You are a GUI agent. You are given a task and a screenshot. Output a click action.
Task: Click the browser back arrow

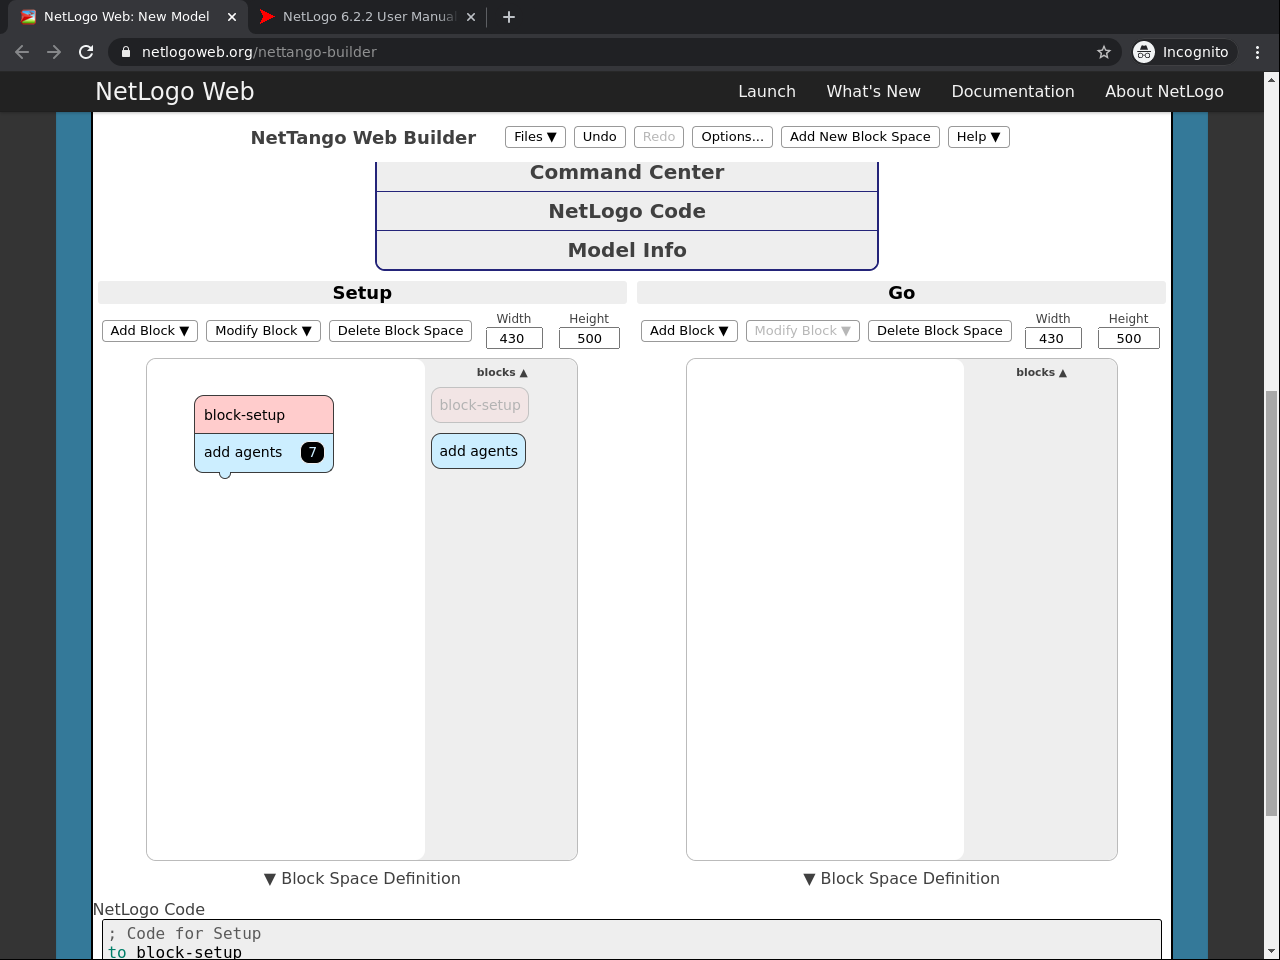point(22,52)
